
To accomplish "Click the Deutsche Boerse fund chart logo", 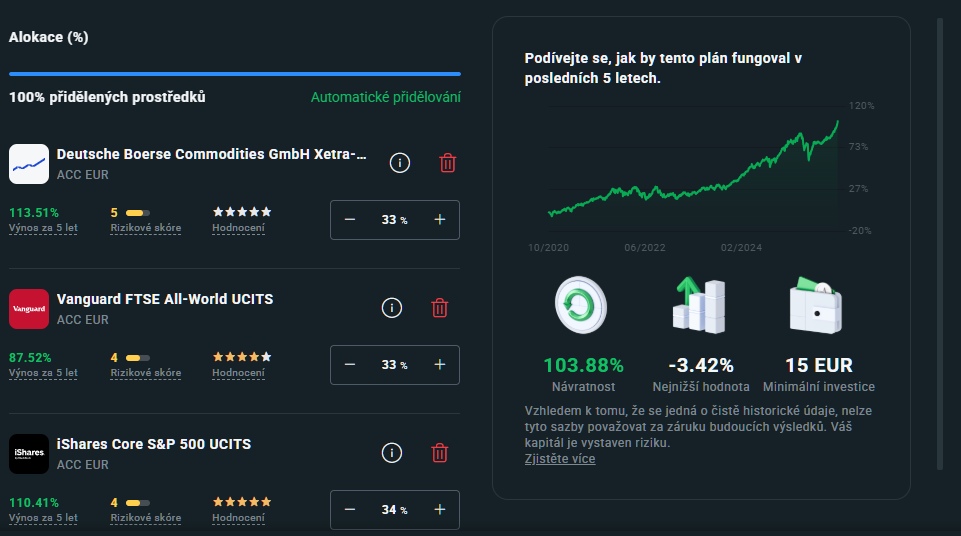I will point(29,164).
